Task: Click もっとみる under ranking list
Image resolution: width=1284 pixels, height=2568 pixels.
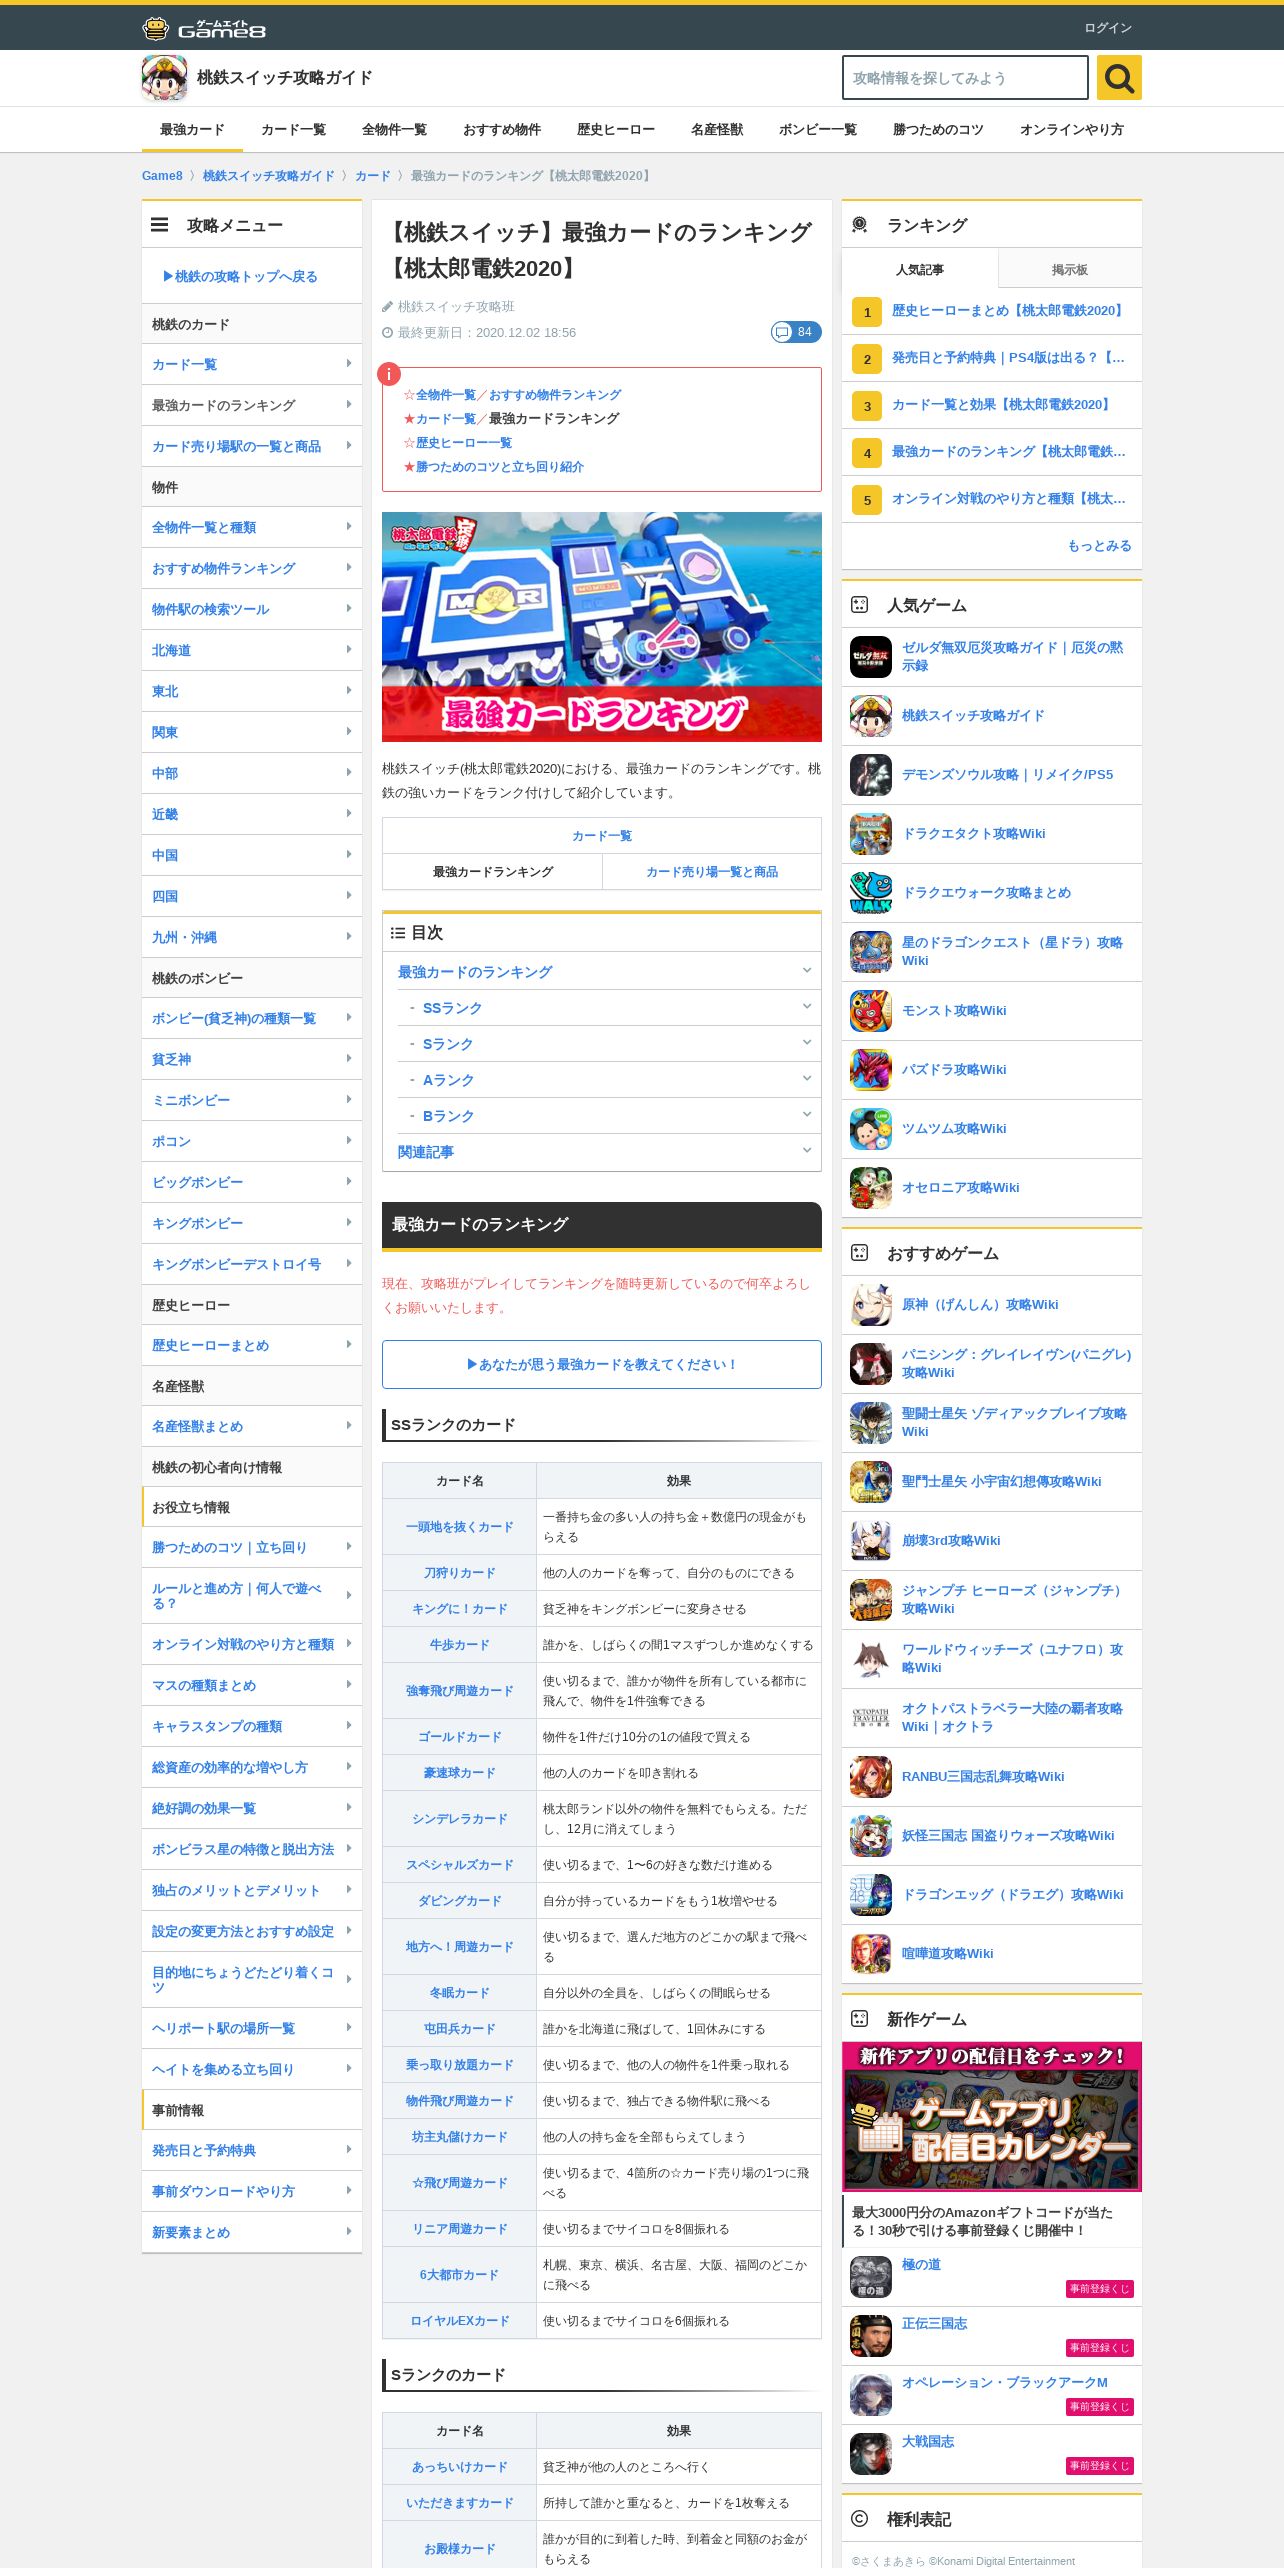Action: [x=1099, y=545]
